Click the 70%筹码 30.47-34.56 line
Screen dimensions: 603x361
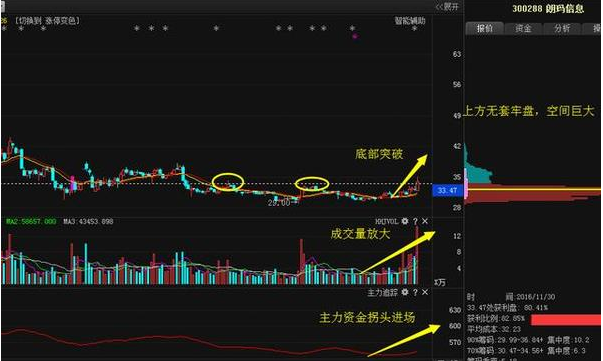pyautogui.click(x=505, y=351)
